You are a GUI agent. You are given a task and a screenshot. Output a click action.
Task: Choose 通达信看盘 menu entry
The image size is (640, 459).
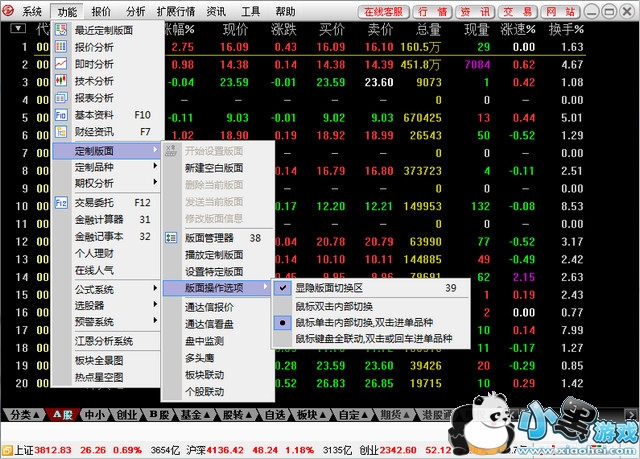coord(217,324)
